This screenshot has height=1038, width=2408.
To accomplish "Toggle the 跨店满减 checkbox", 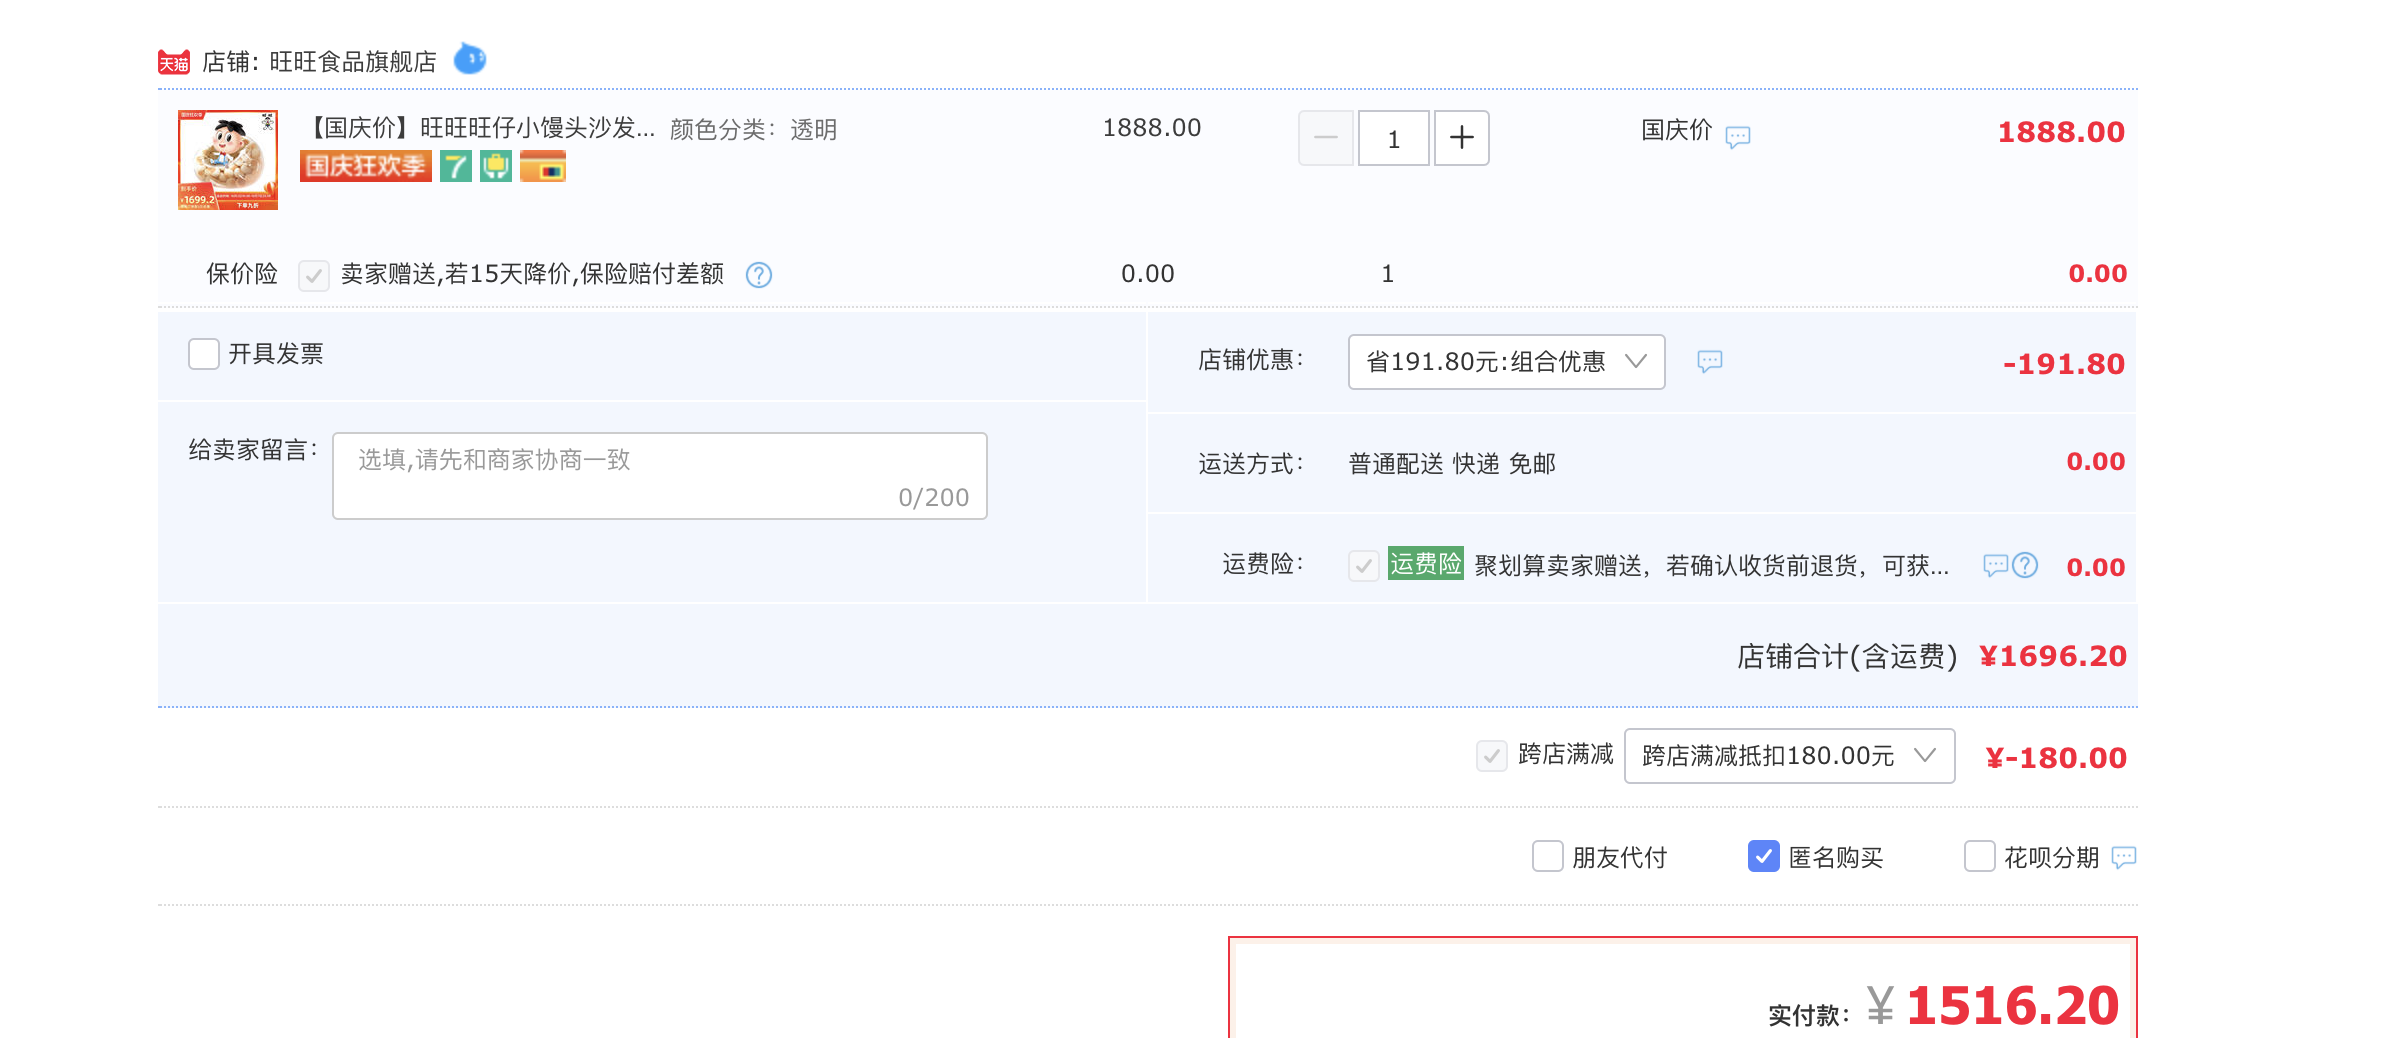I will pos(1492,756).
